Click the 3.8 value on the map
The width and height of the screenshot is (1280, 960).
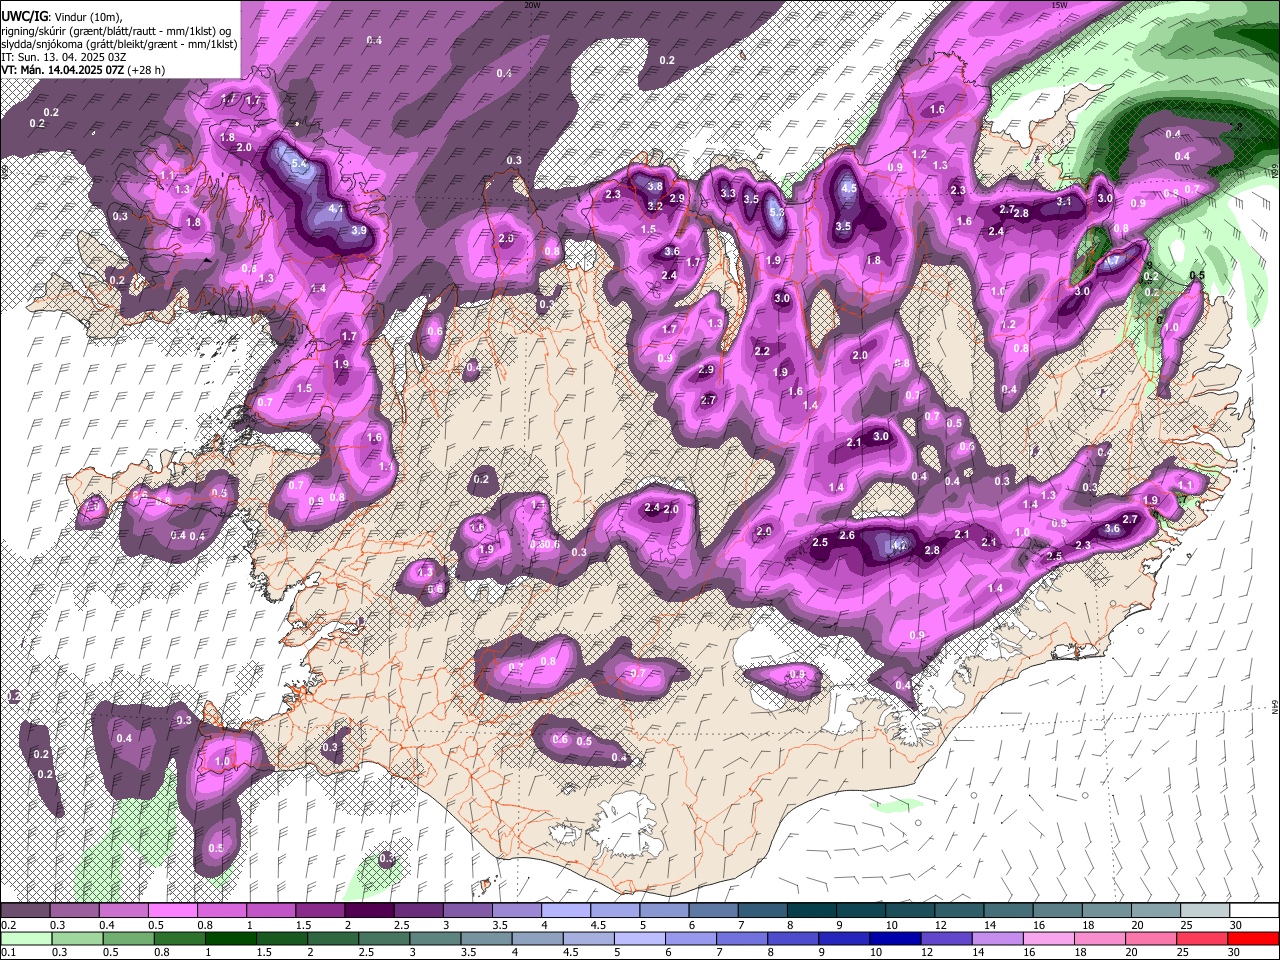(655, 186)
